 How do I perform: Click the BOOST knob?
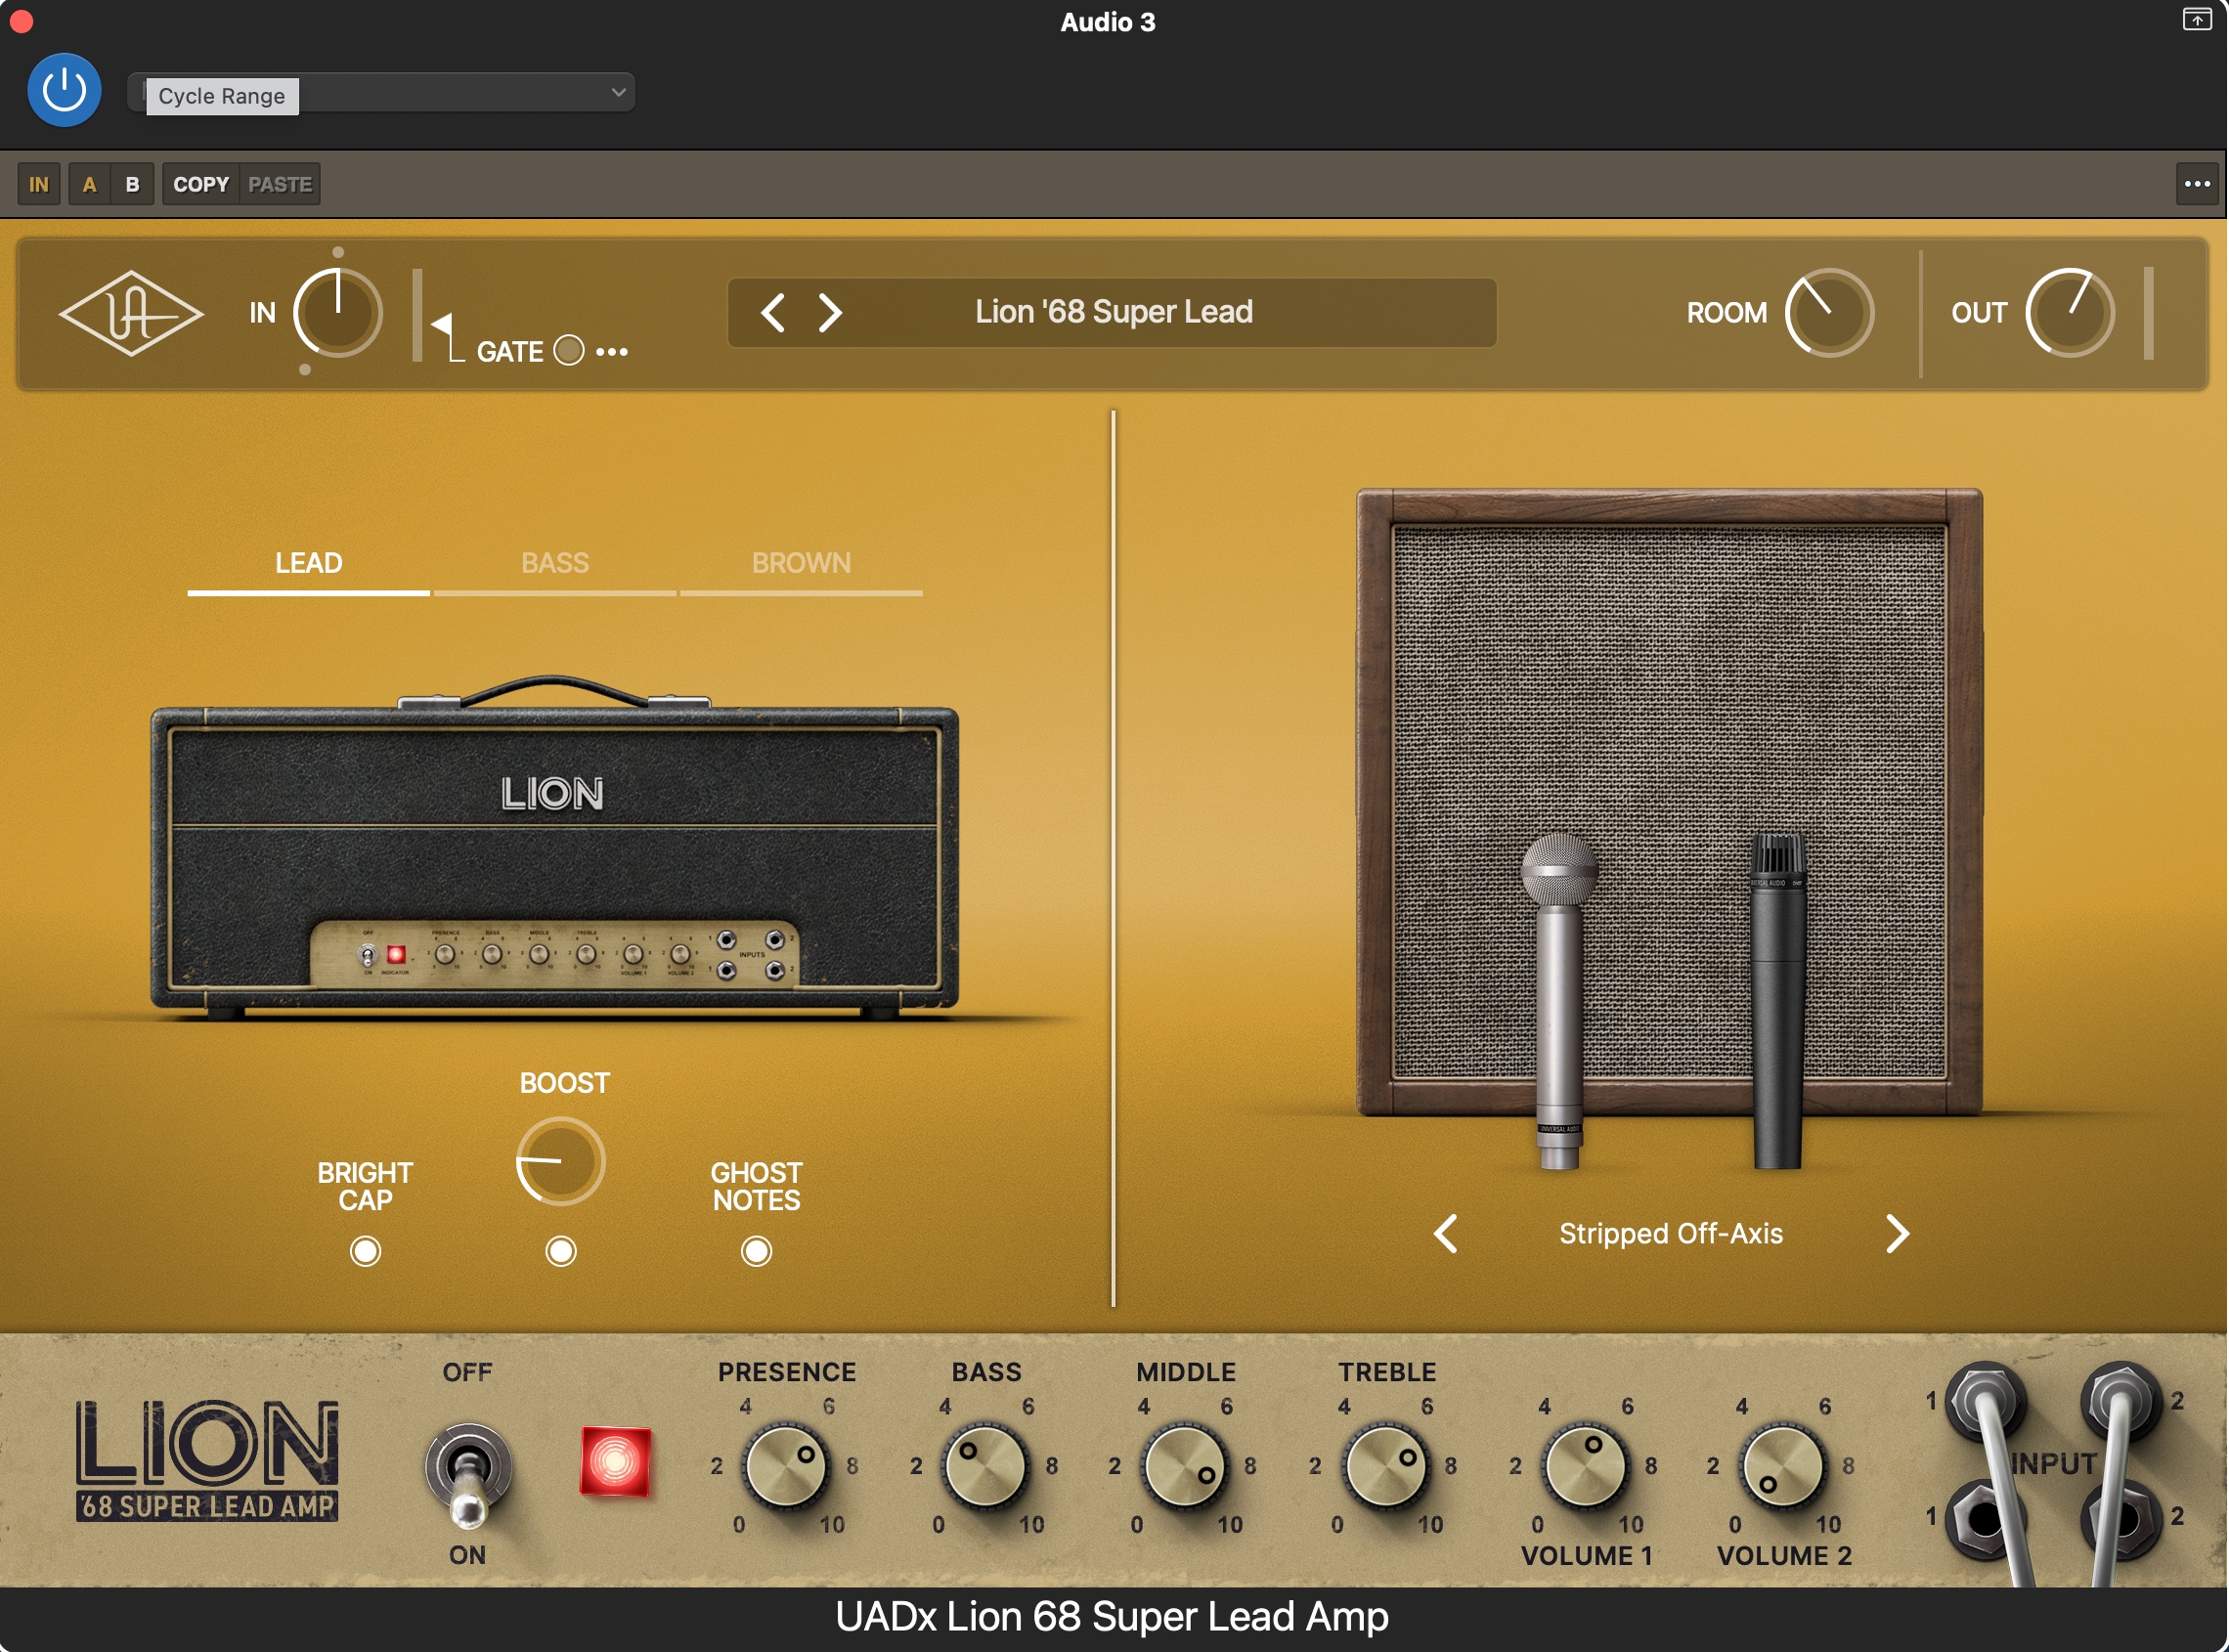pyautogui.click(x=561, y=1162)
